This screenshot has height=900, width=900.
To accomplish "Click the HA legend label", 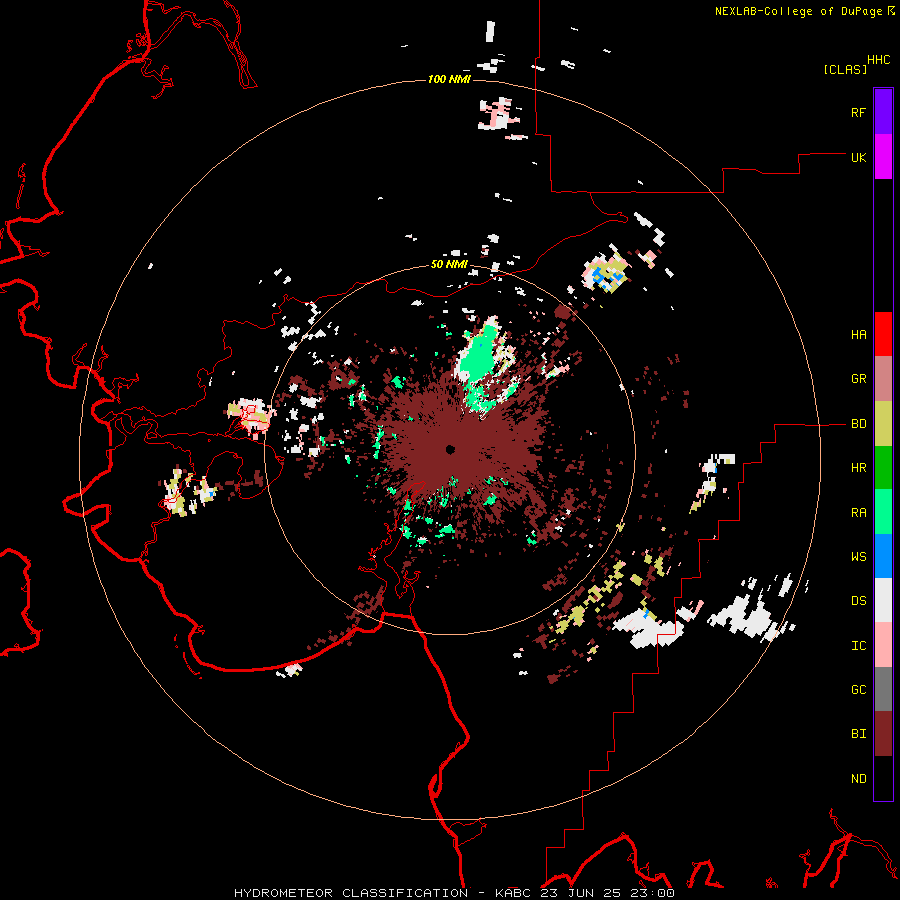I will pos(858,334).
